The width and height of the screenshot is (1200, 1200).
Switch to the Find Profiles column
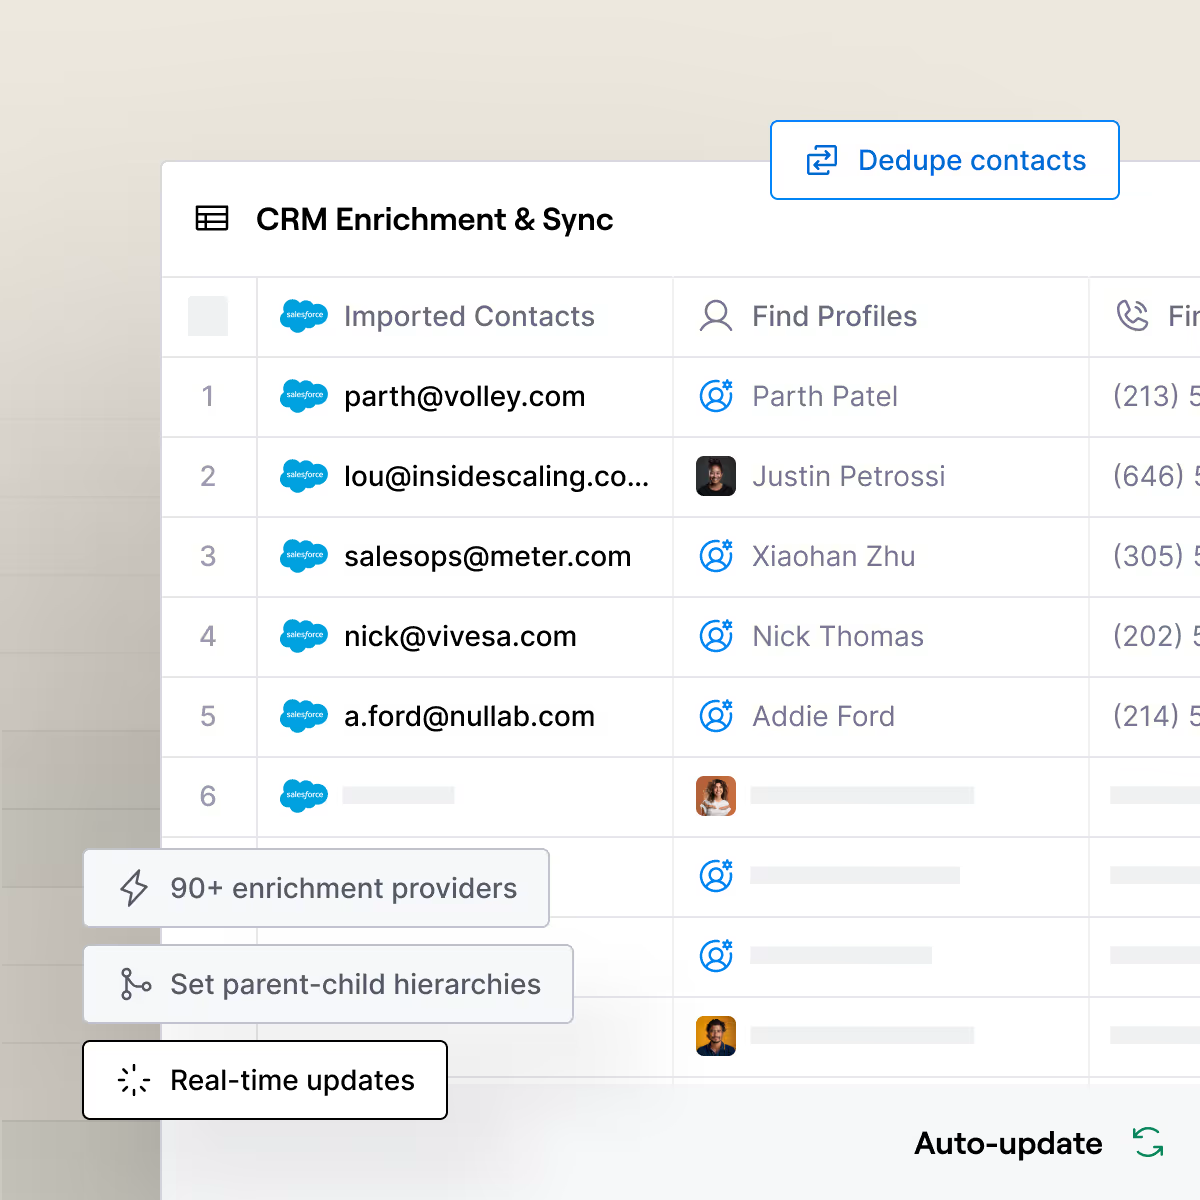tap(834, 316)
